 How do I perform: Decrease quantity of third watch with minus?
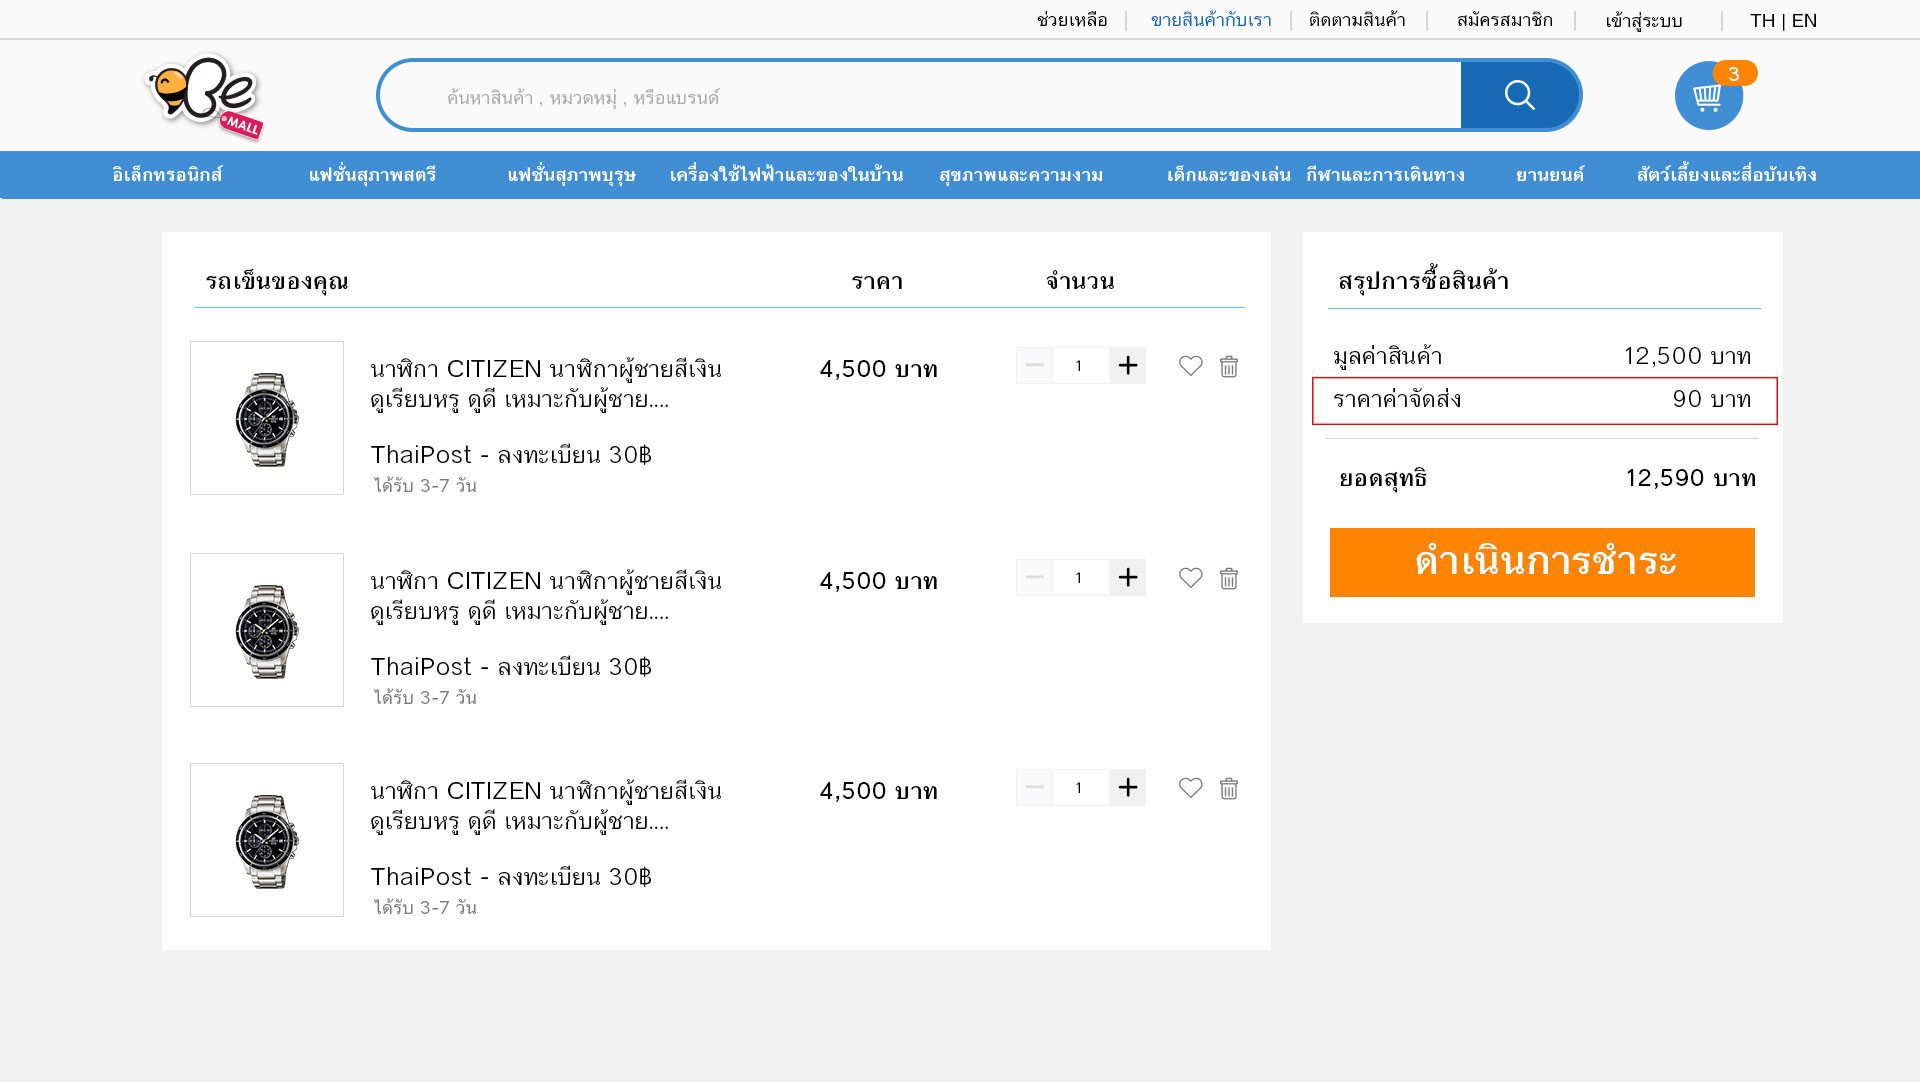click(x=1034, y=788)
